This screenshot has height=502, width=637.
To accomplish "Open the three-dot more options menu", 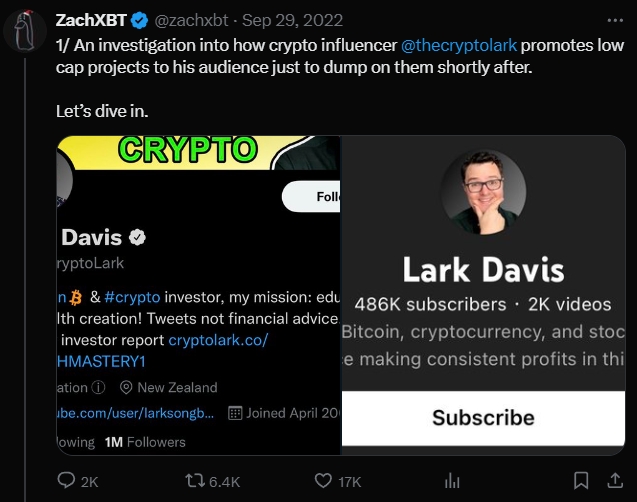I will [615, 20].
